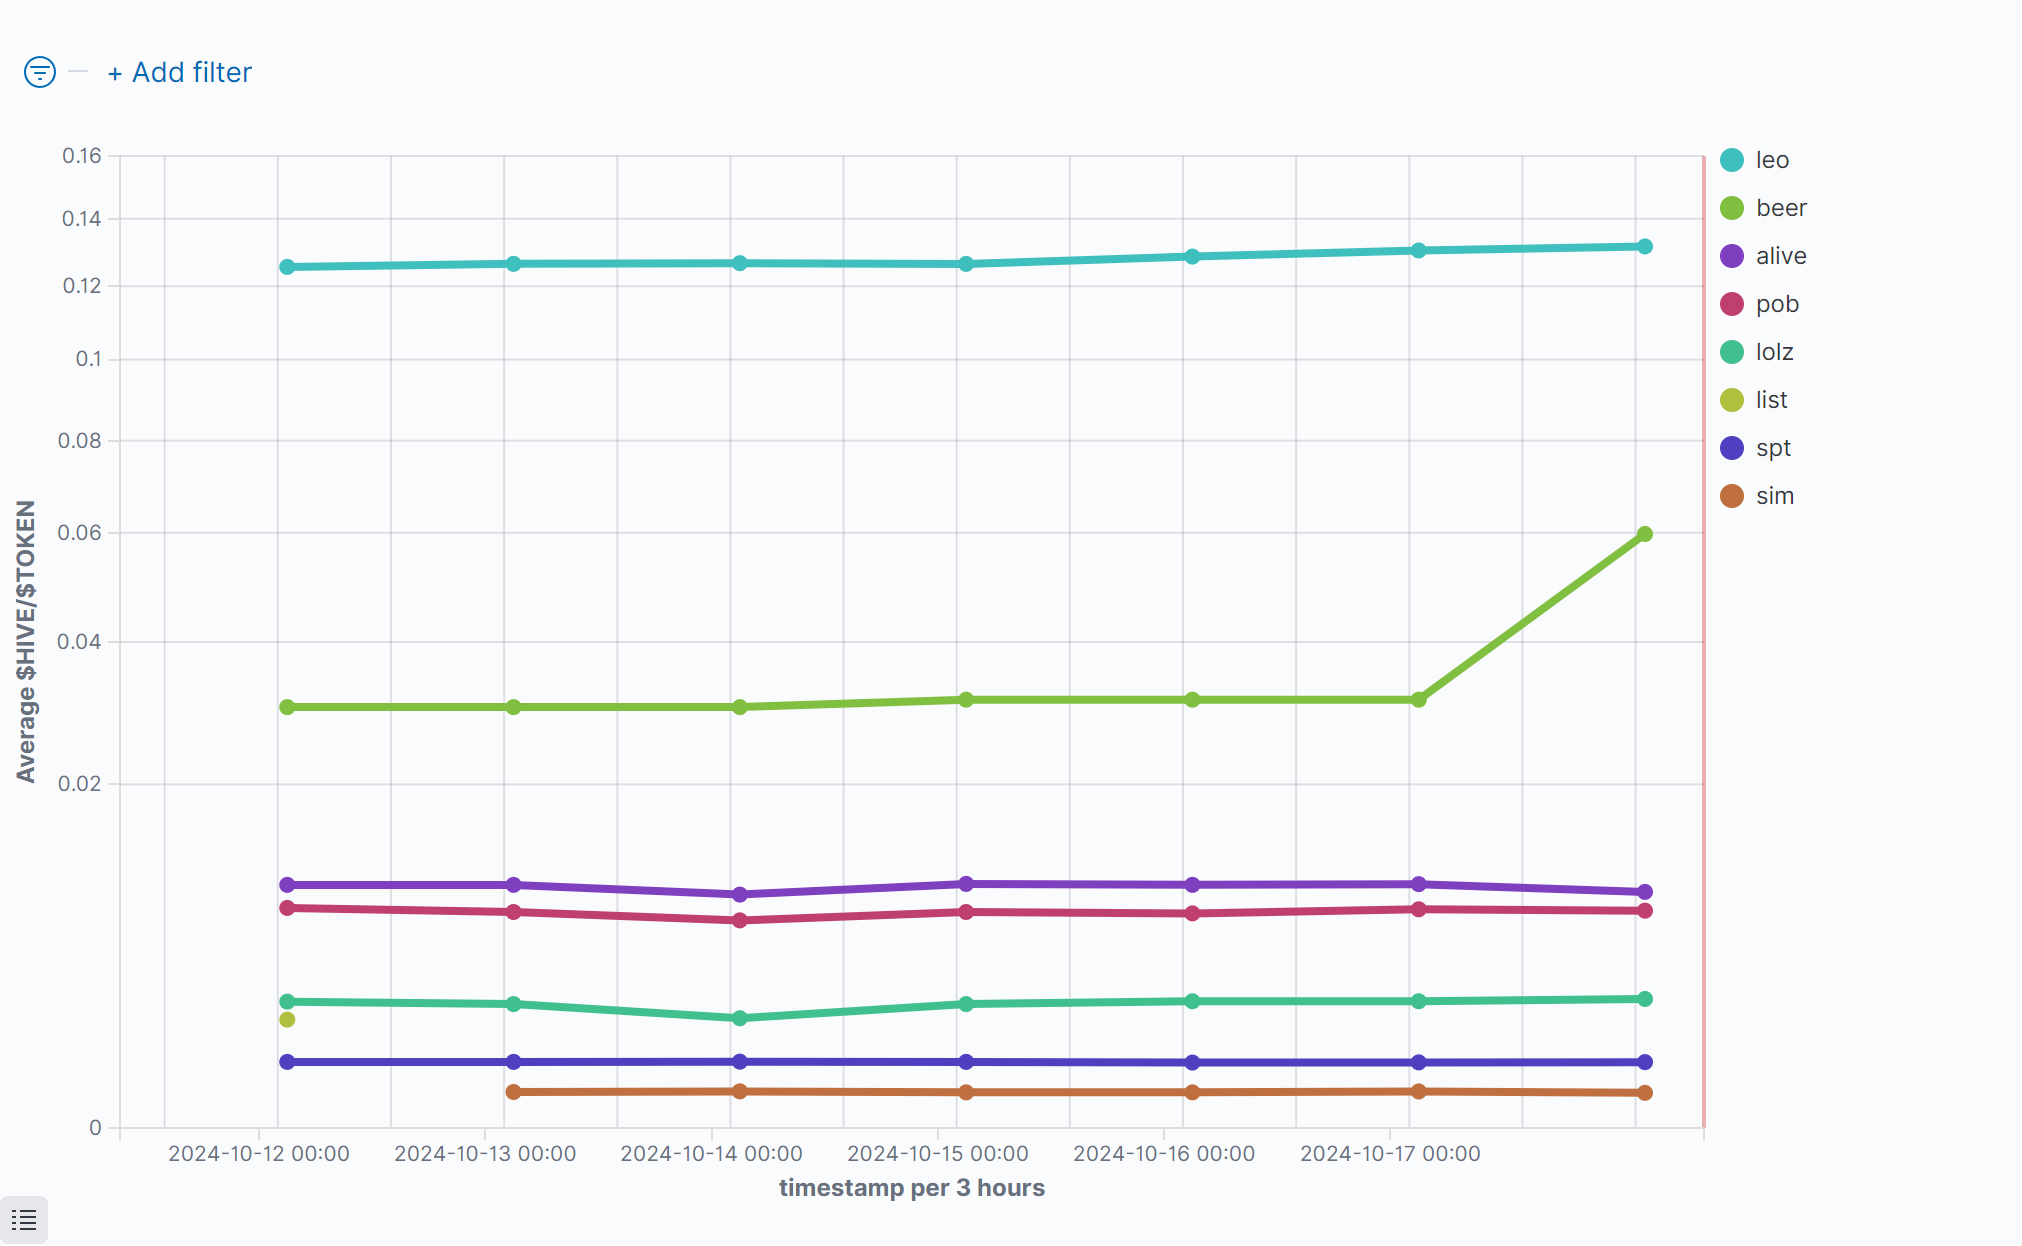2022x1246 pixels.
Task: Click the magenta pob legend color dot
Action: pyautogui.click(x=1732, y=304)
